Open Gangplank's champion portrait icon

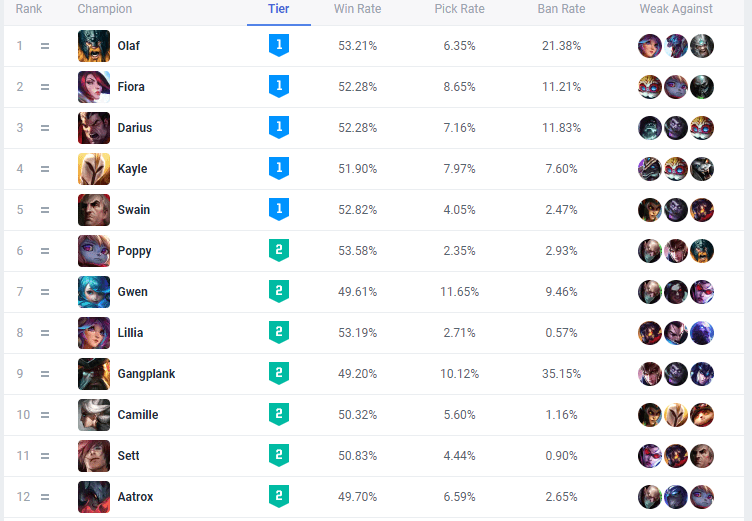click(94, 374)
